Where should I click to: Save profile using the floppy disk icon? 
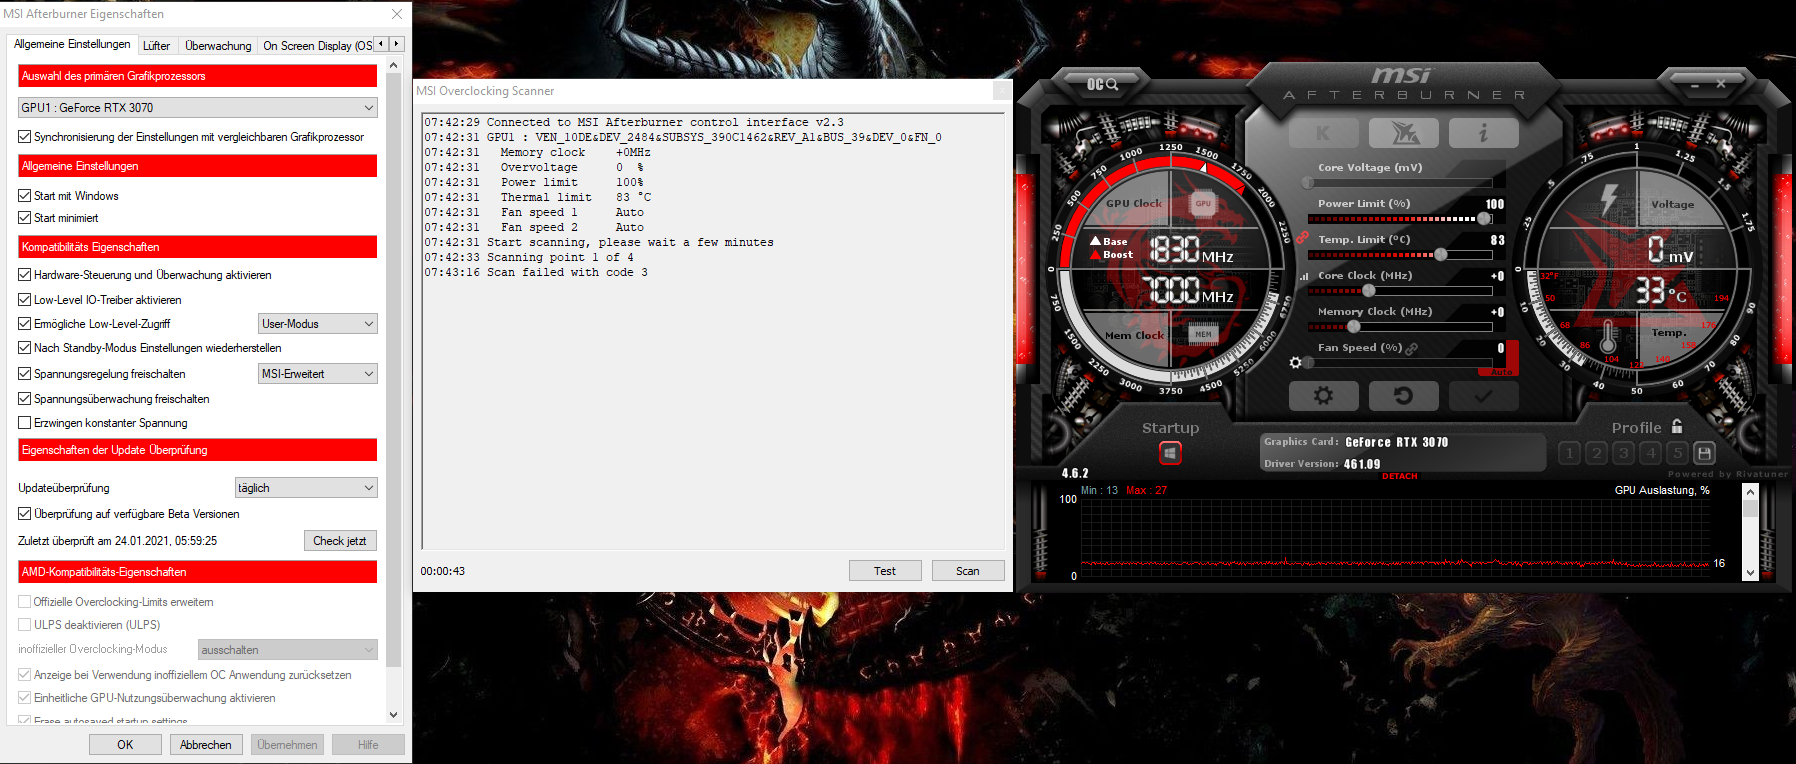click(x=1704, y=453)
